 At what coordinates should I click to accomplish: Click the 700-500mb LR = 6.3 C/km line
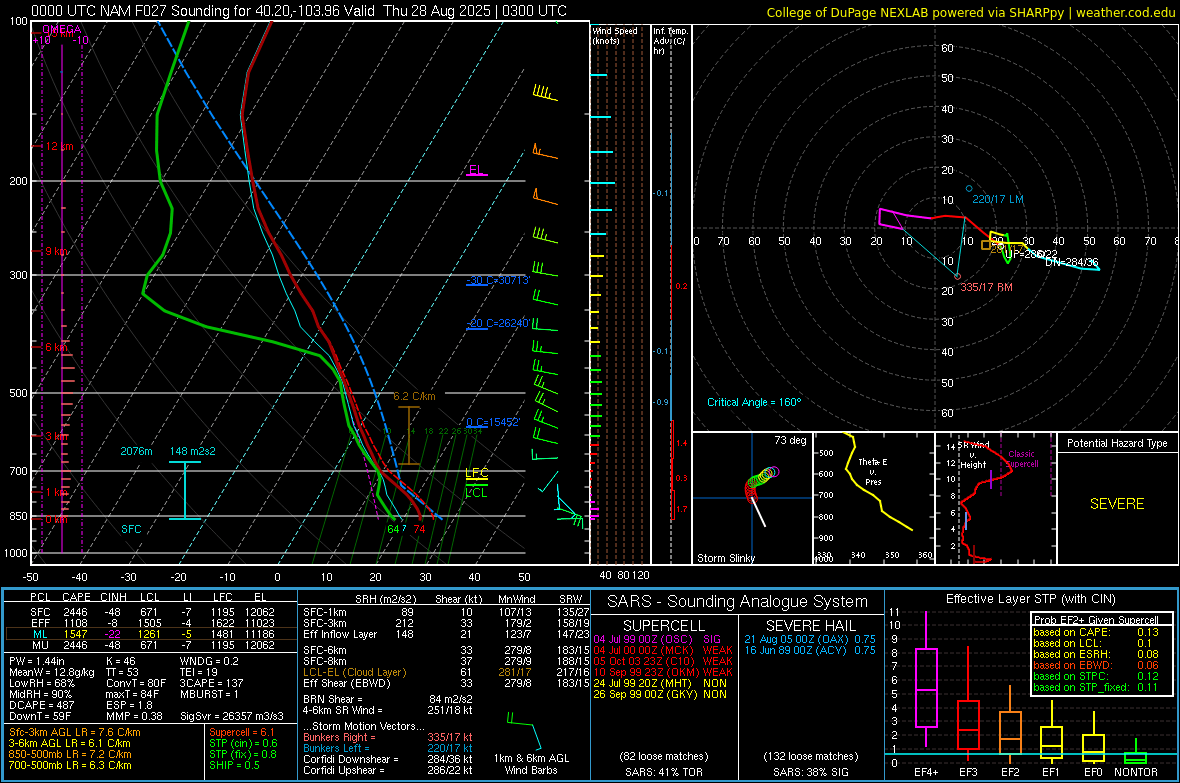point(70,765)
